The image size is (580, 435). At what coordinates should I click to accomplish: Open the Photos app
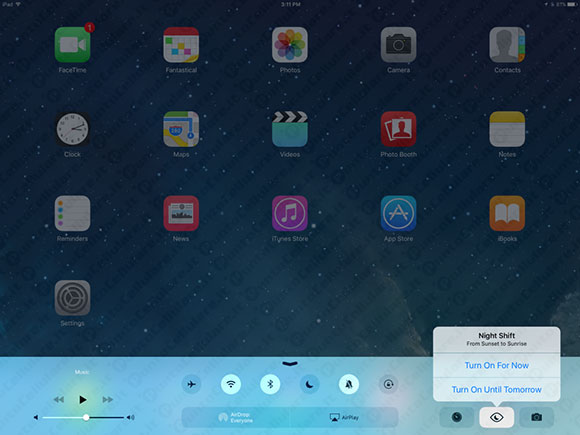(290, 45)
